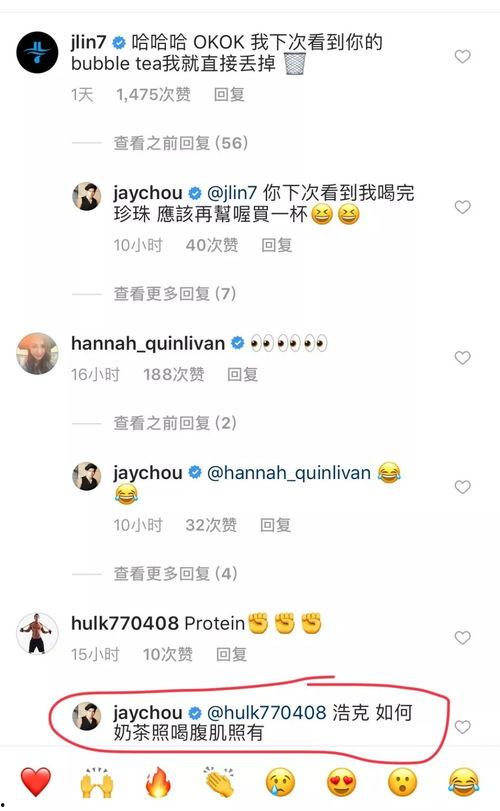Tap the heart-eyes quick-reaction emoji

[341, 782]
